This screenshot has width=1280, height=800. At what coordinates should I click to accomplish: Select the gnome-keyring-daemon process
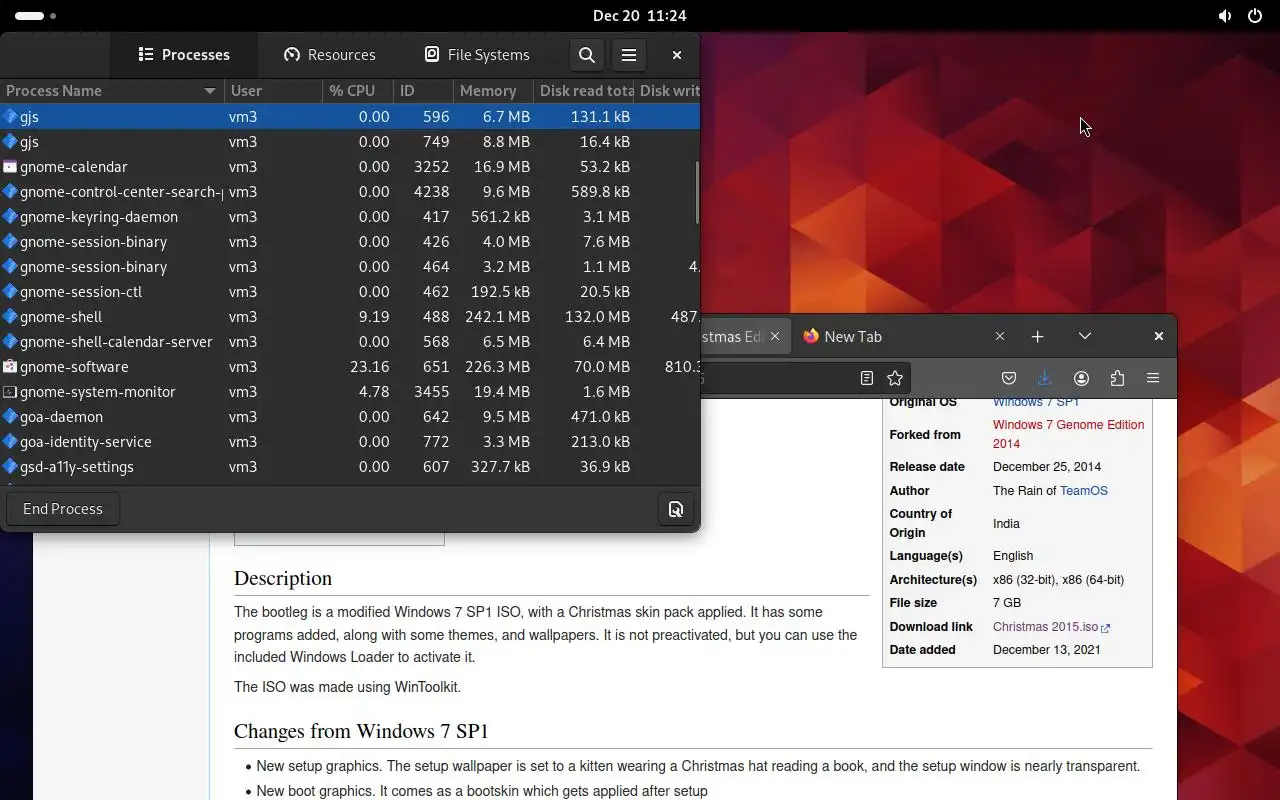tap(350, 217)
